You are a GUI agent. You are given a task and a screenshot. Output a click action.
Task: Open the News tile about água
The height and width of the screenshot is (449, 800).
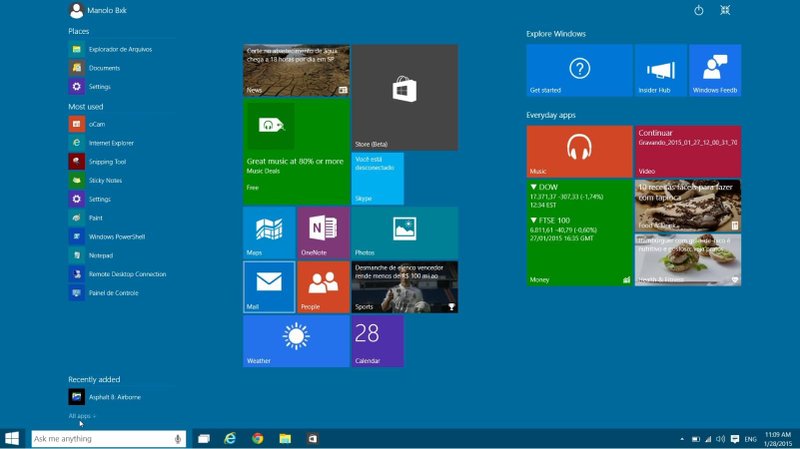[x=296, y=70]
